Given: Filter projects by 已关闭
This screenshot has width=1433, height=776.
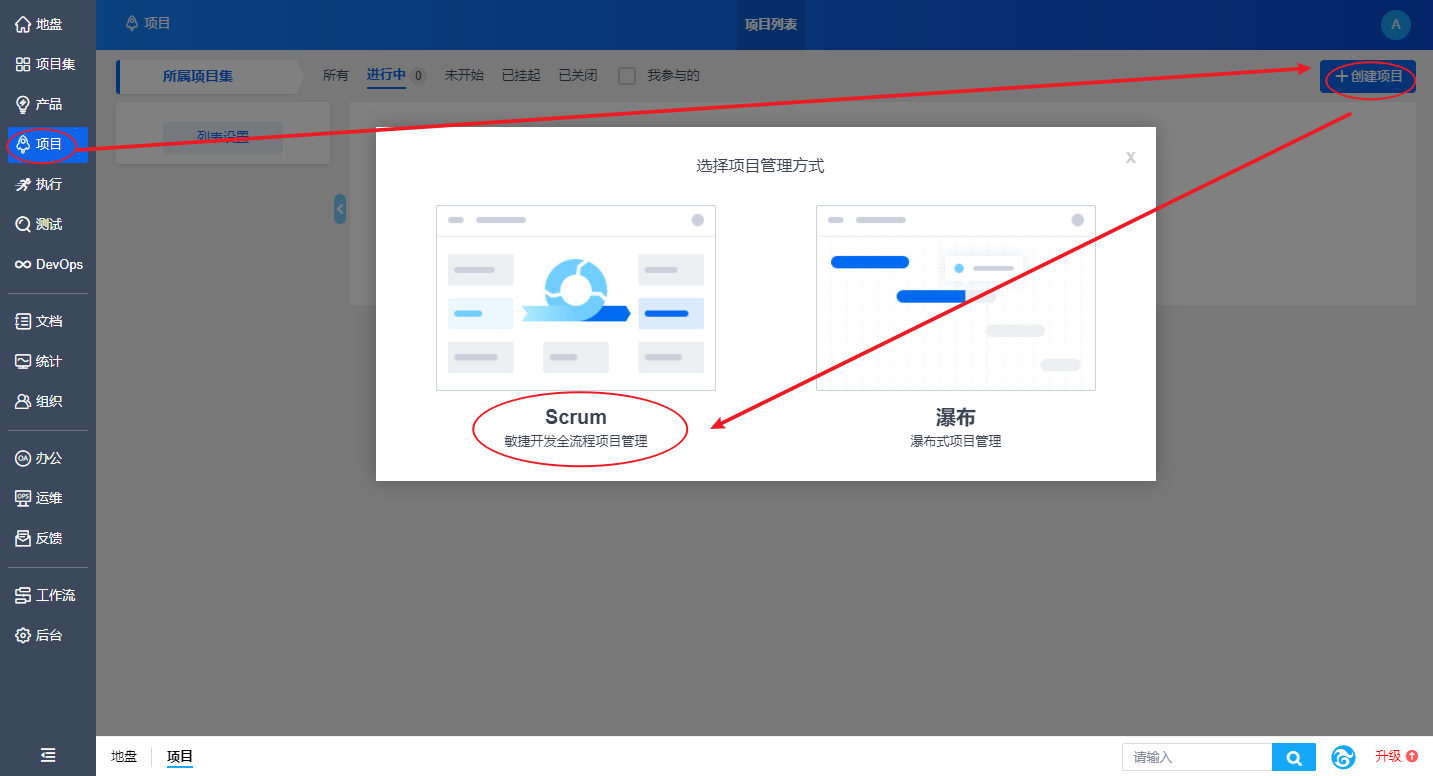Looking at the screenshot, I should (x=578, y=75).
